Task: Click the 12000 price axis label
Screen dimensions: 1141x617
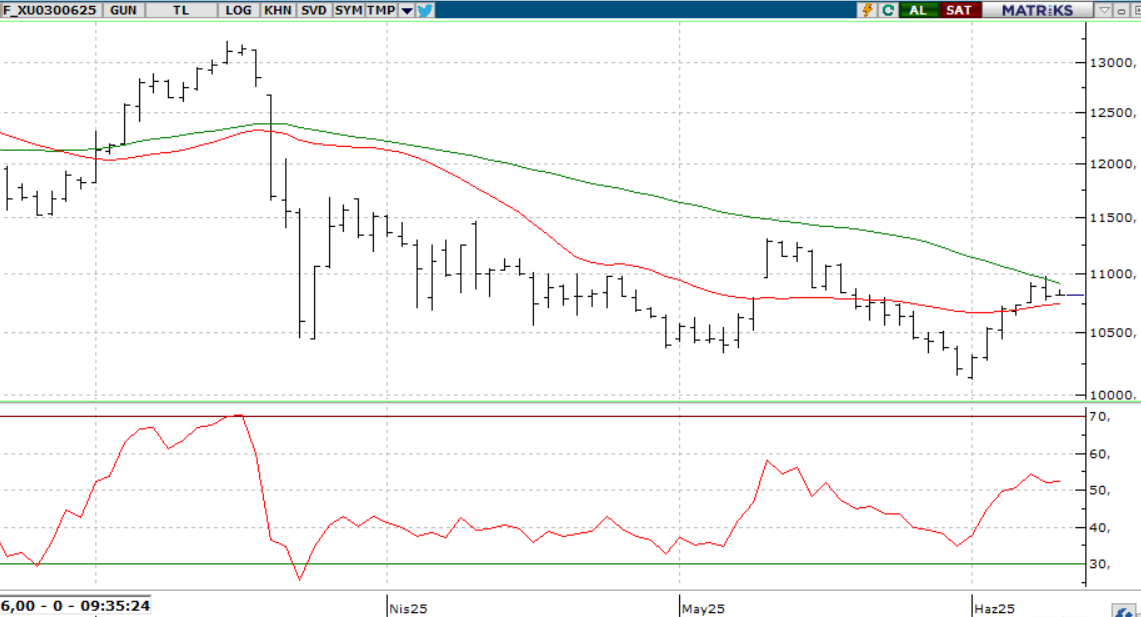Action: [x=1112, y=164]
